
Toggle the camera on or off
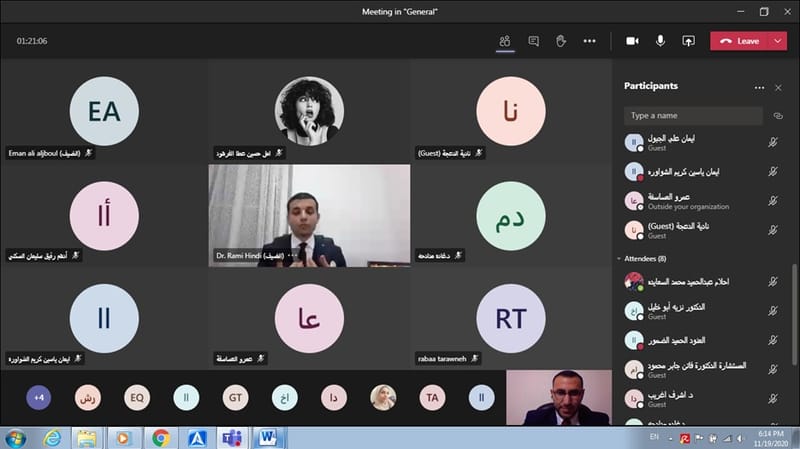632,41
